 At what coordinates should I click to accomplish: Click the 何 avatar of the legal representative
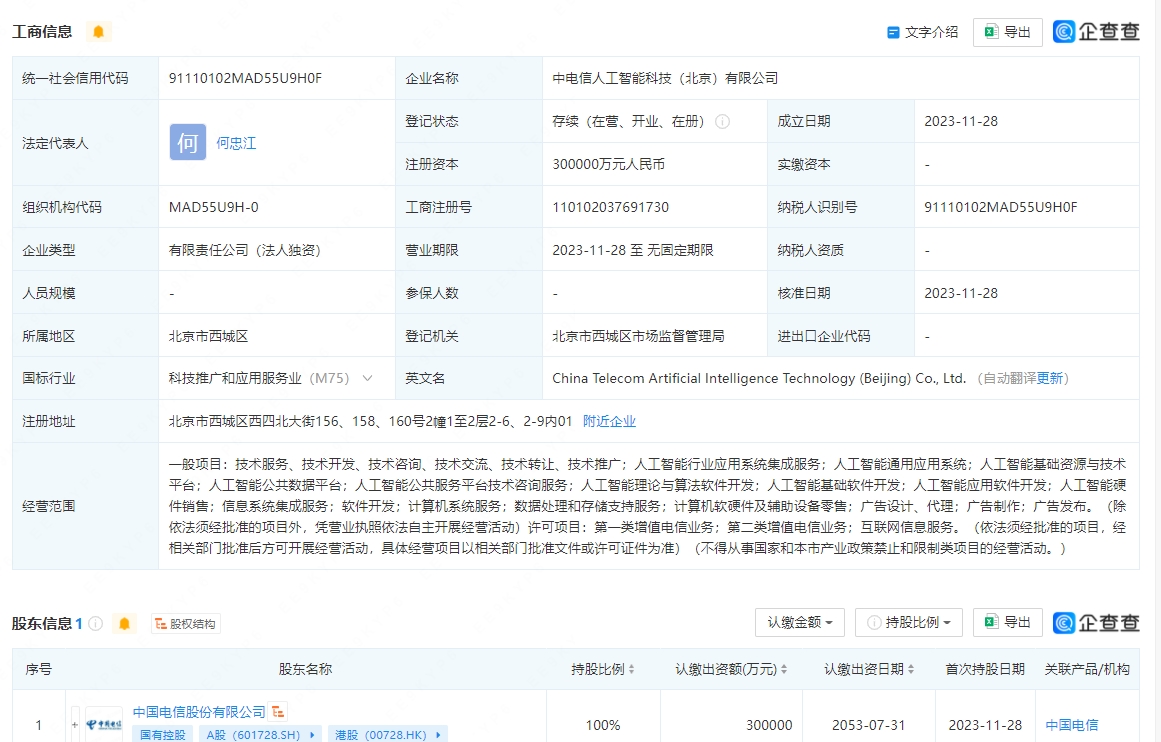pyautogui.click(x=188, y=142)
